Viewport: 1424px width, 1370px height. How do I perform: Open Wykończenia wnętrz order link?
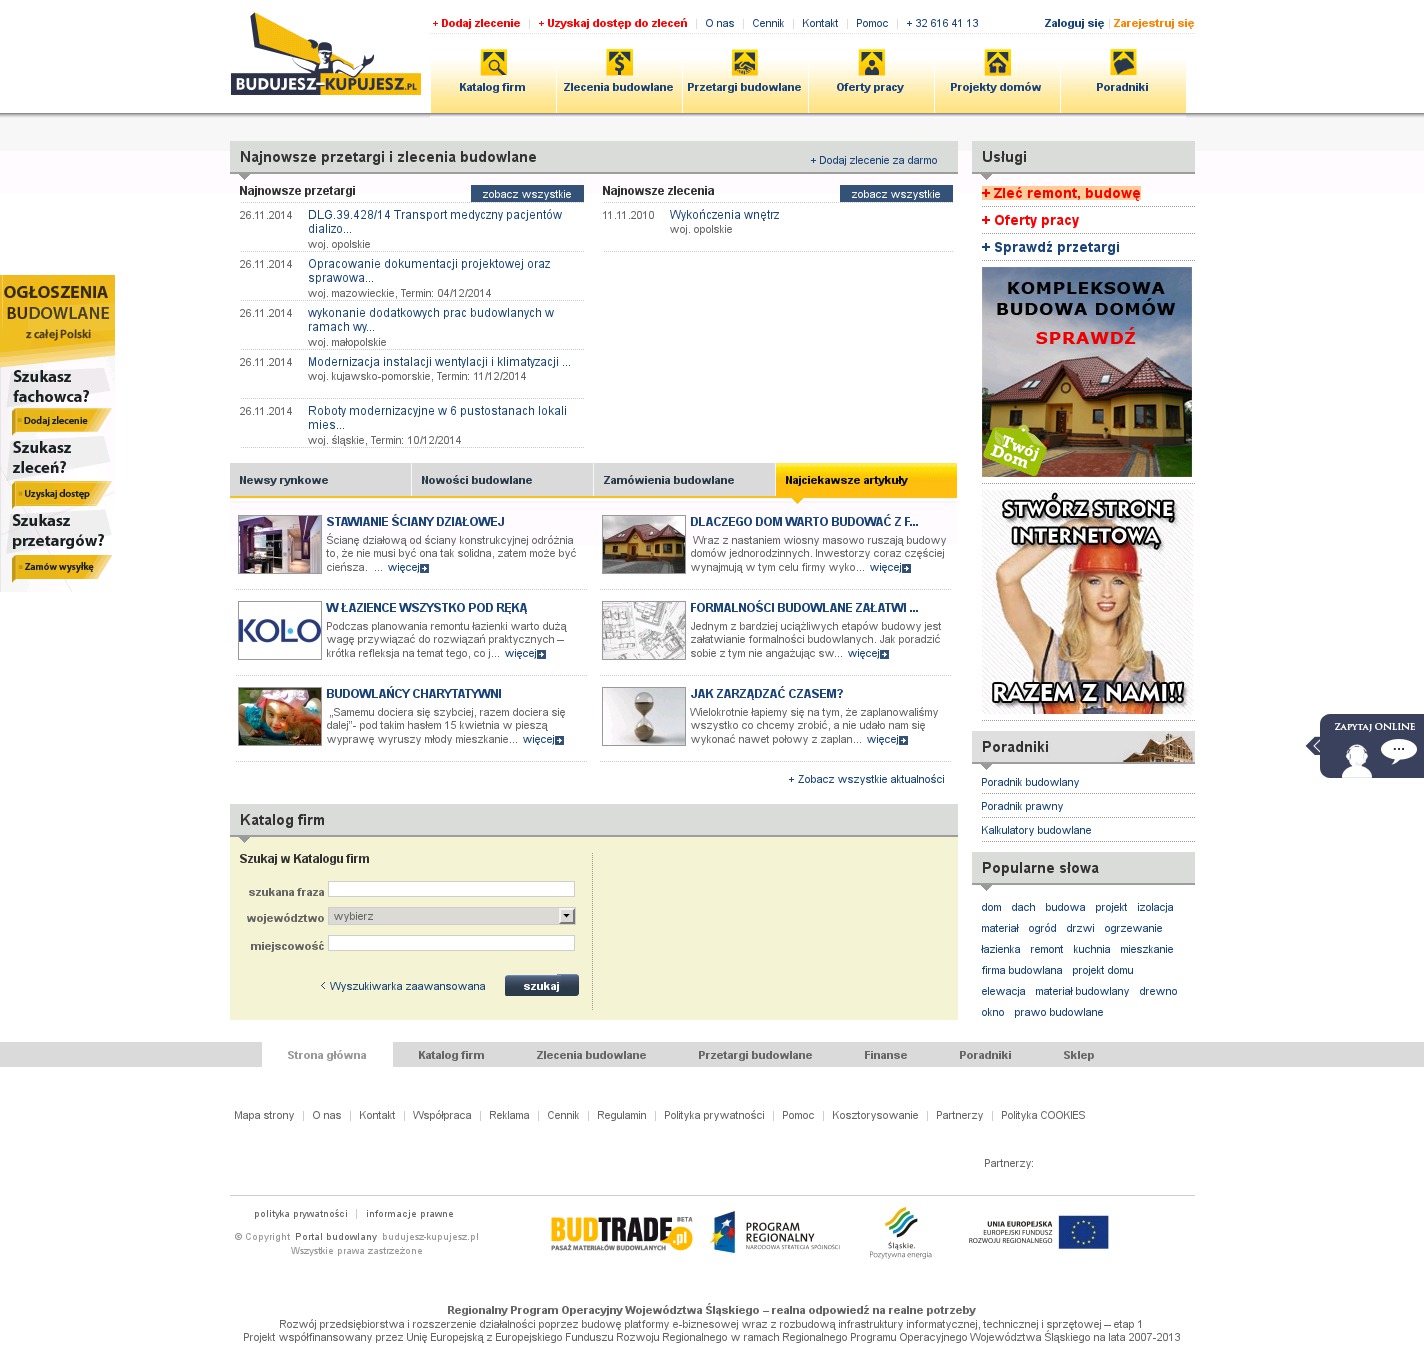pyautogui.click(x=724, y=215)
